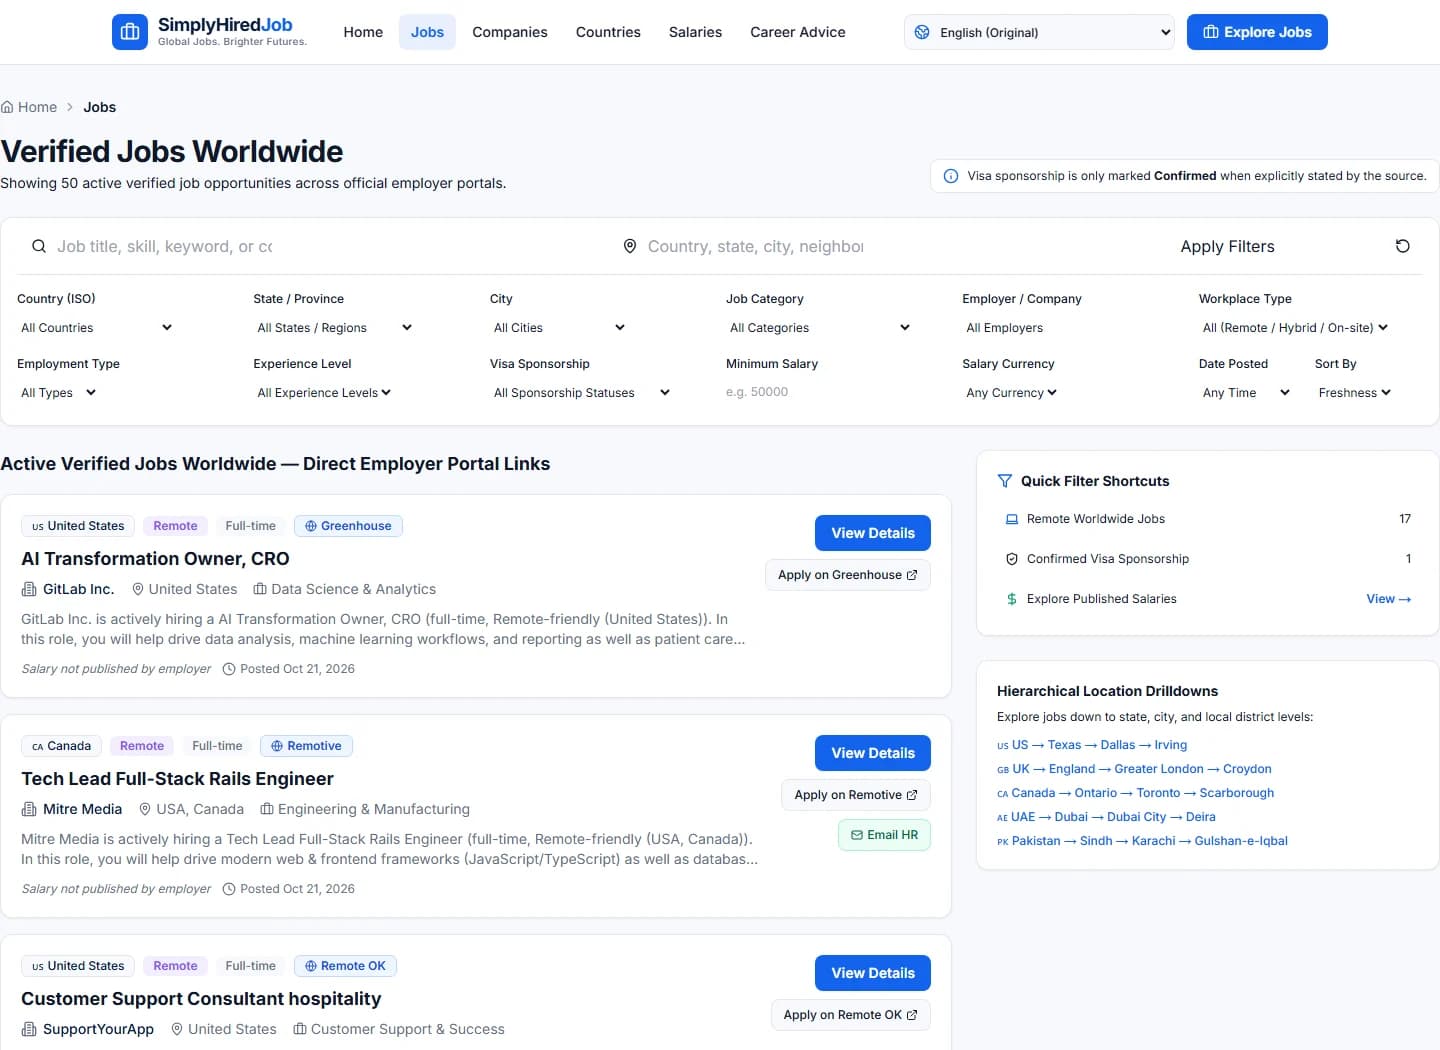Click the shield icon for Confirmed Visa Sponsorship
Image resolution: width=1440 pixels, height=1050 pixels.
point(1012,559)
